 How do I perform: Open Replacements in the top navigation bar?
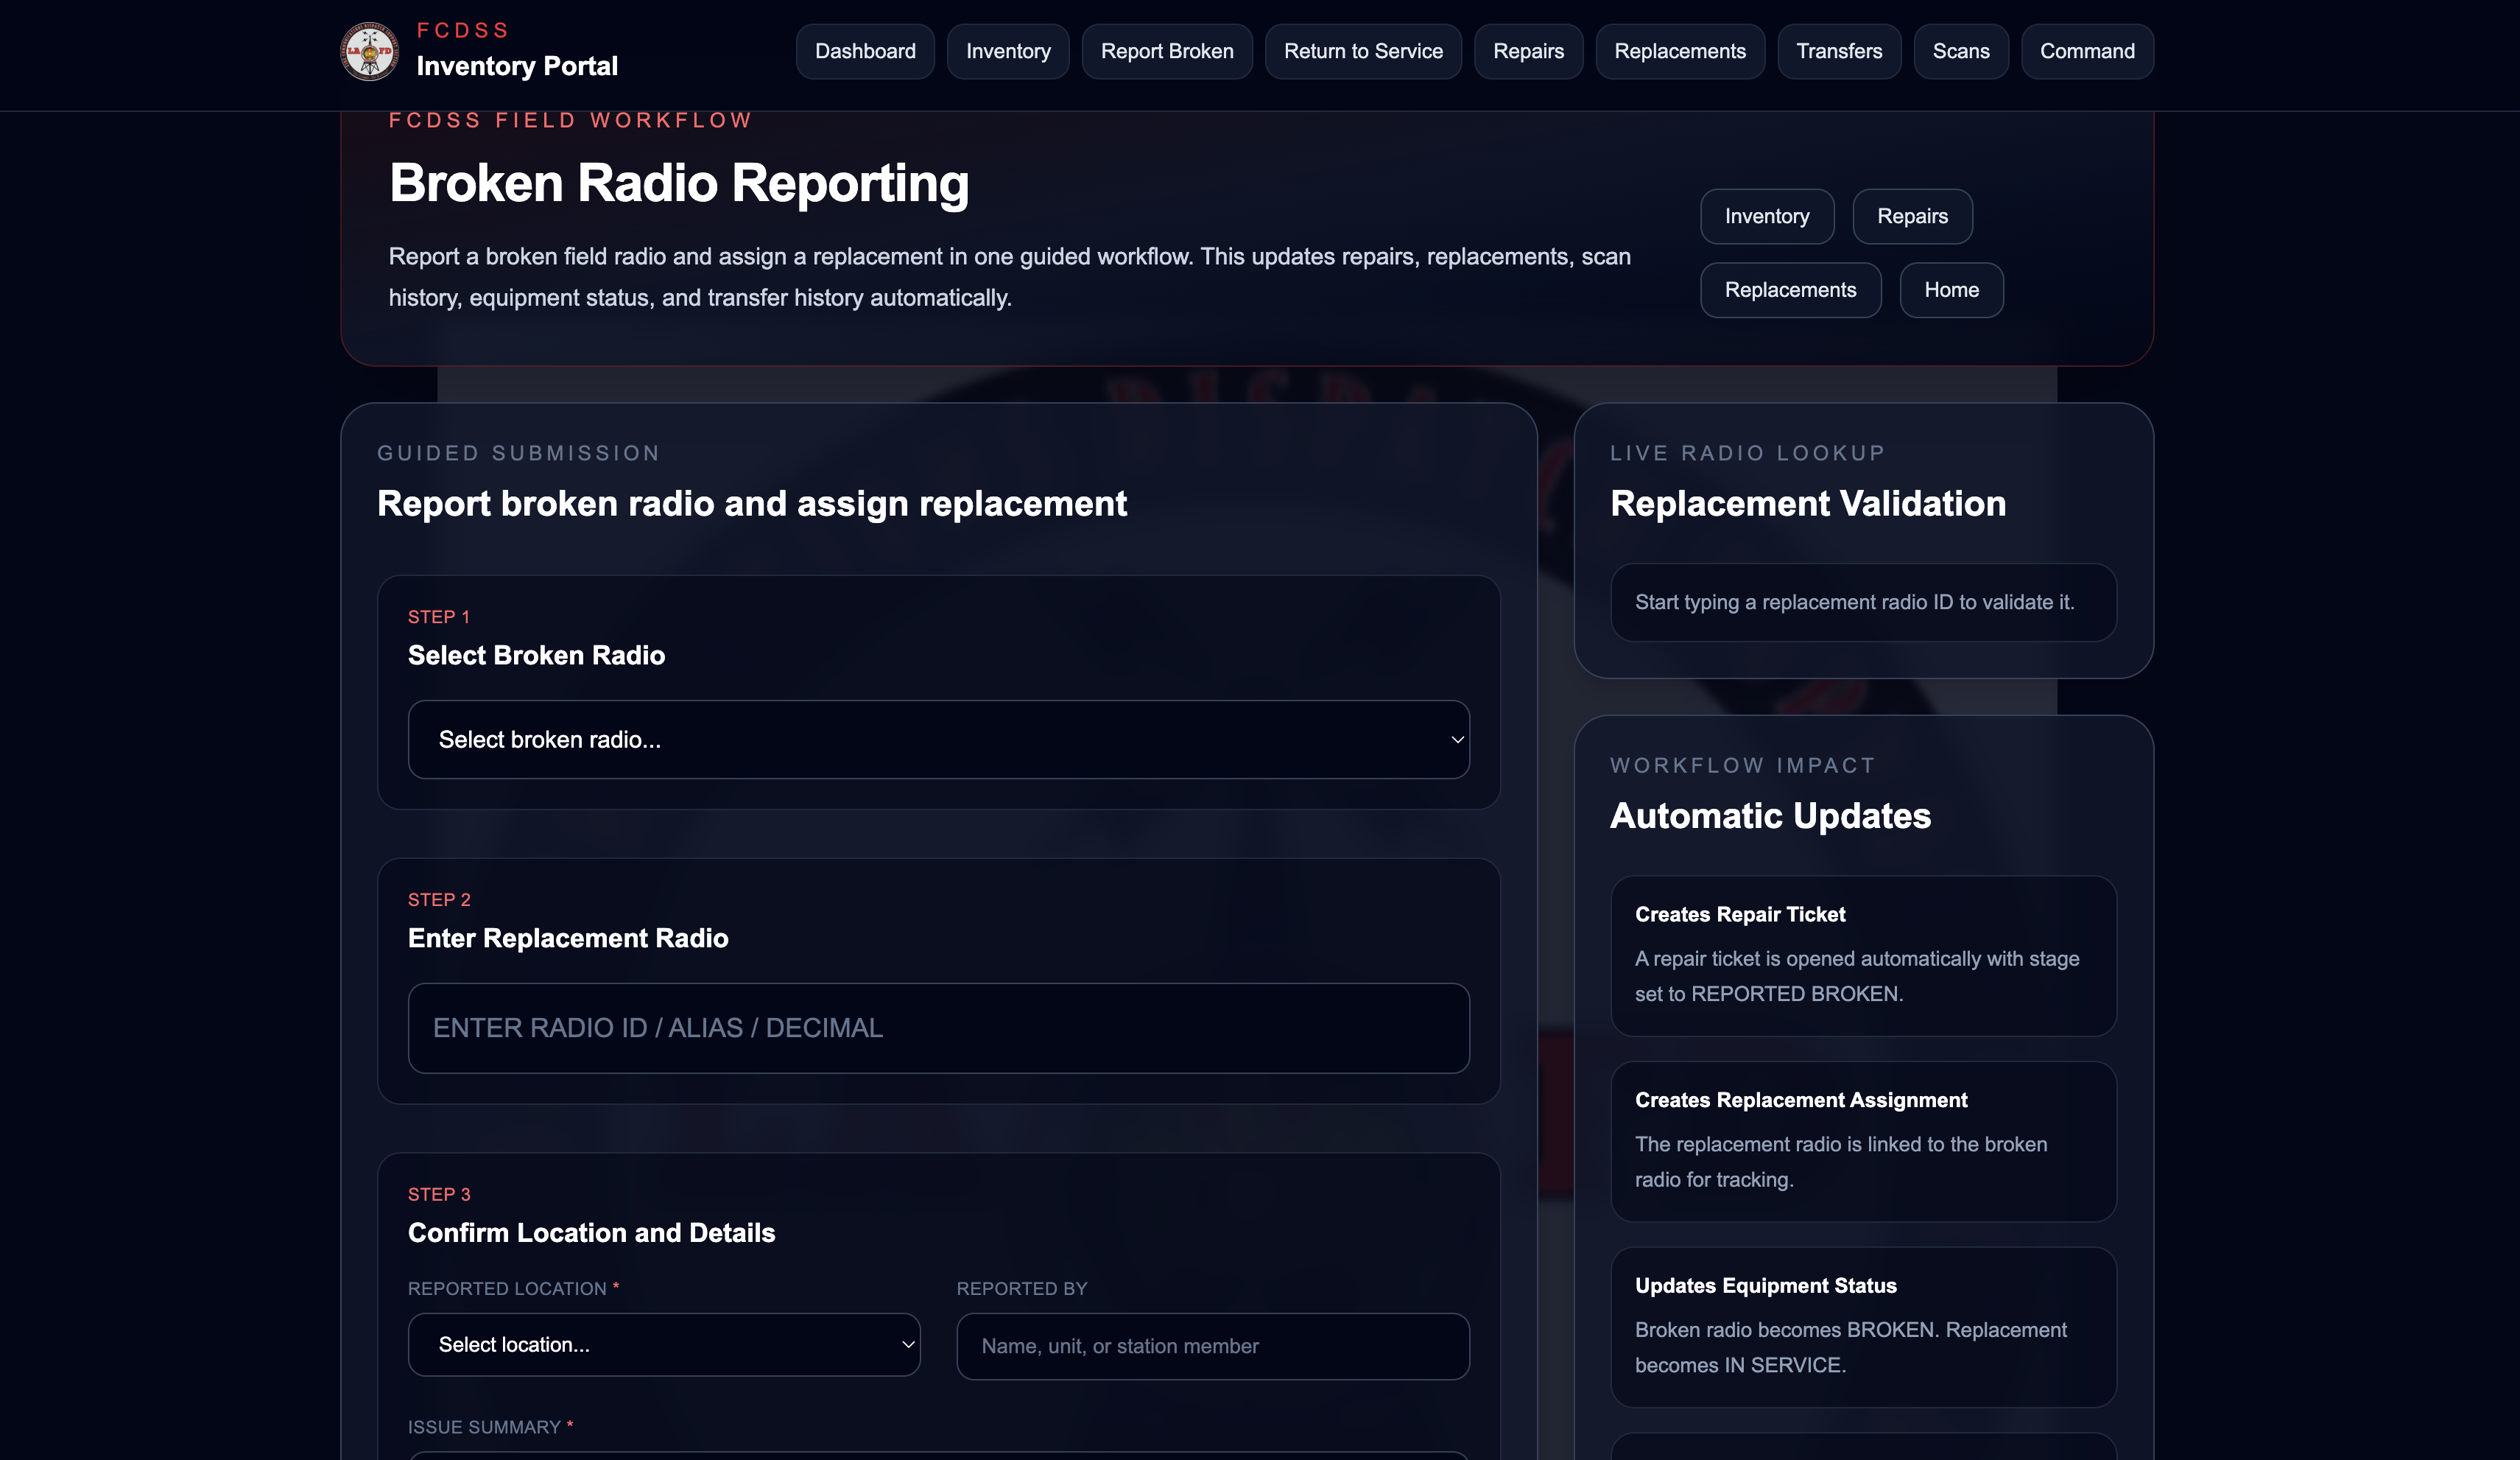coord(1679,51)
